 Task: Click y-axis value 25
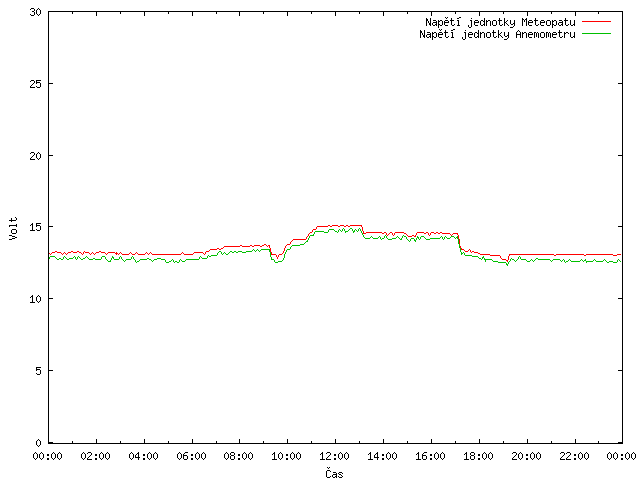pyautogui.click(x=36, y=84)
